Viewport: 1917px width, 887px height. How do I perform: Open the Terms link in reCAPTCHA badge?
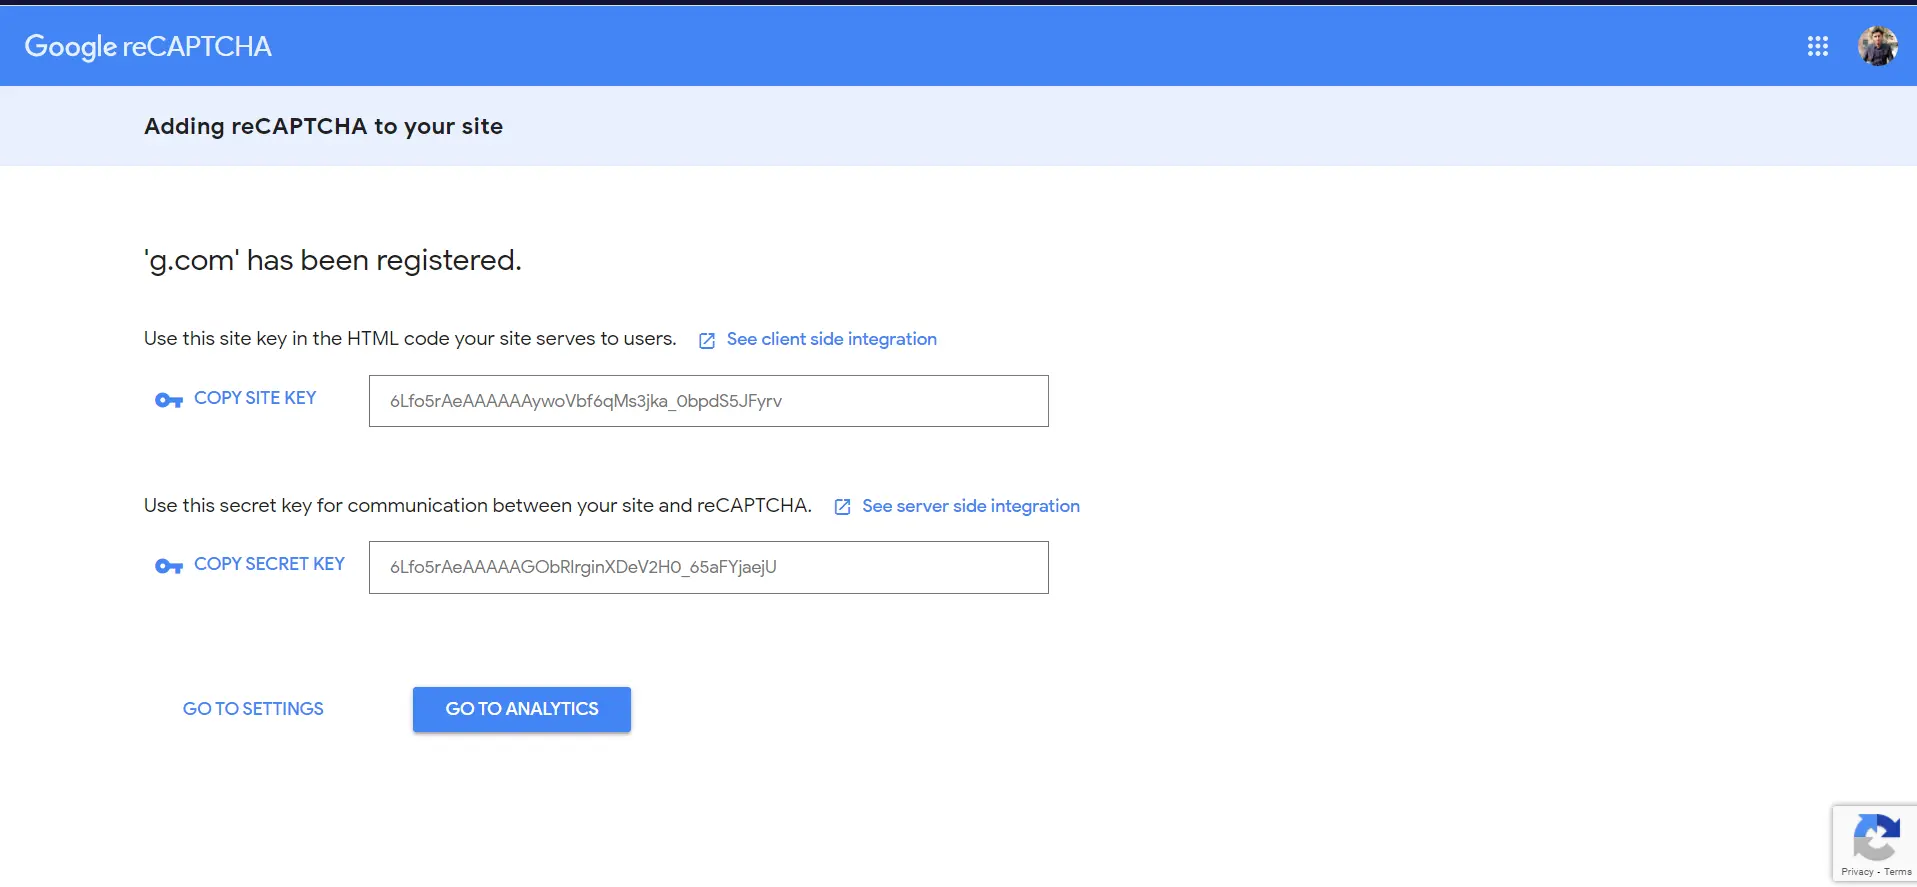[x=1898, y=872]
